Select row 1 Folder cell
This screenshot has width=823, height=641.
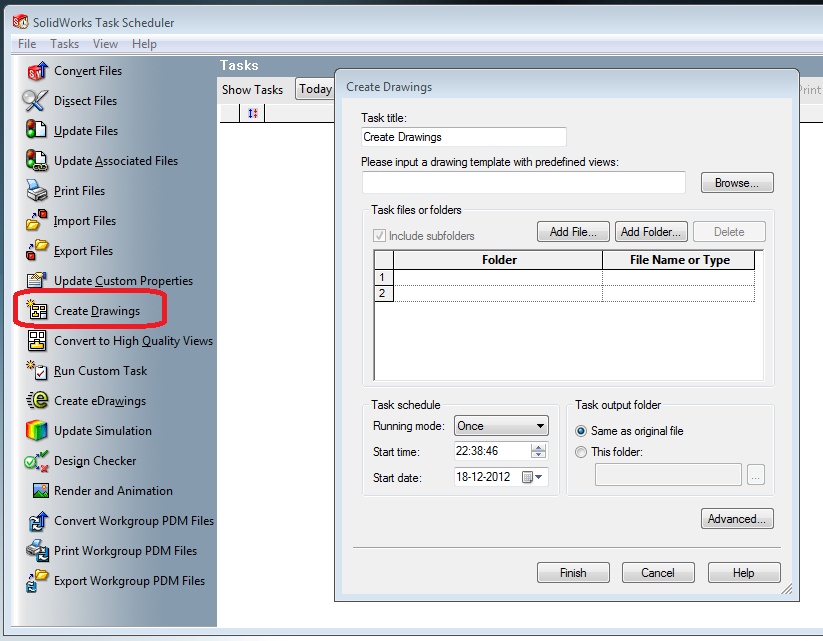pos(498,277)
